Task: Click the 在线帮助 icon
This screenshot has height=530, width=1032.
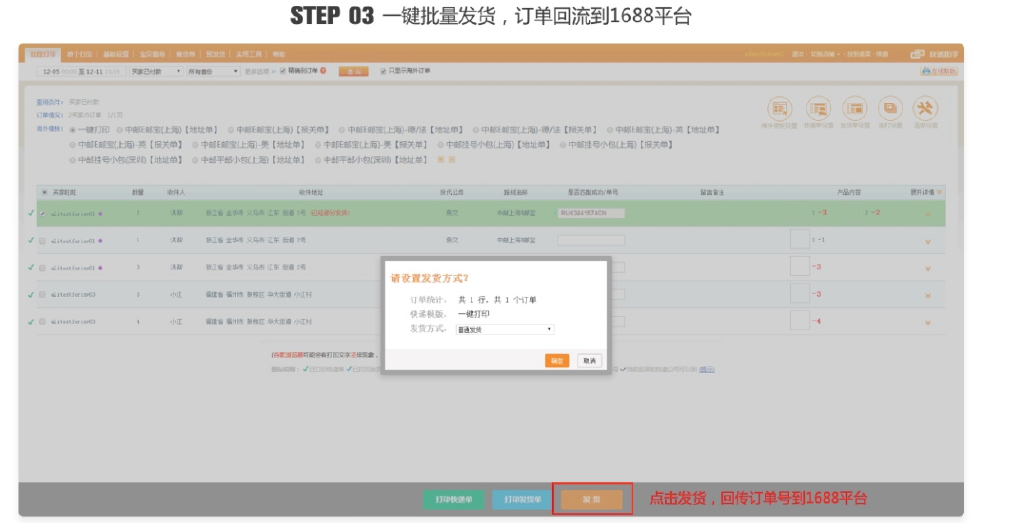Action: click(x=938, y=71)
